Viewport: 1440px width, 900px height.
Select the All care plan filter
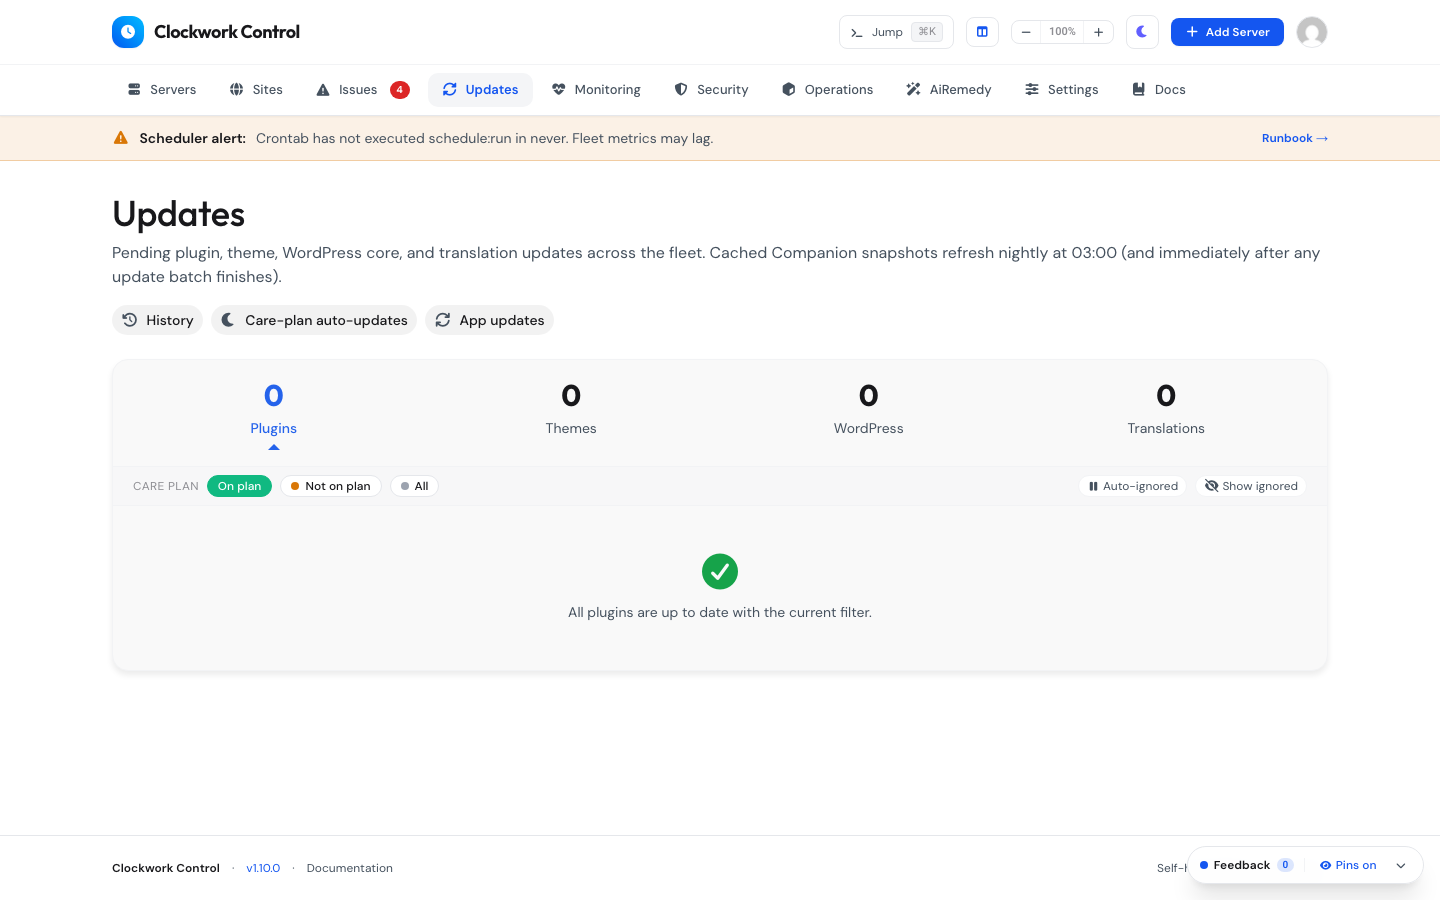(414, 486)
